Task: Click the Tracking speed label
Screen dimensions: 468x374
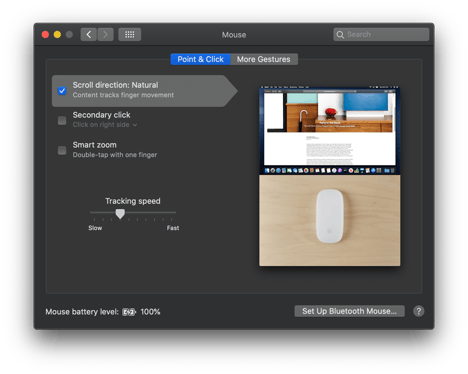Action: point(133,201)
